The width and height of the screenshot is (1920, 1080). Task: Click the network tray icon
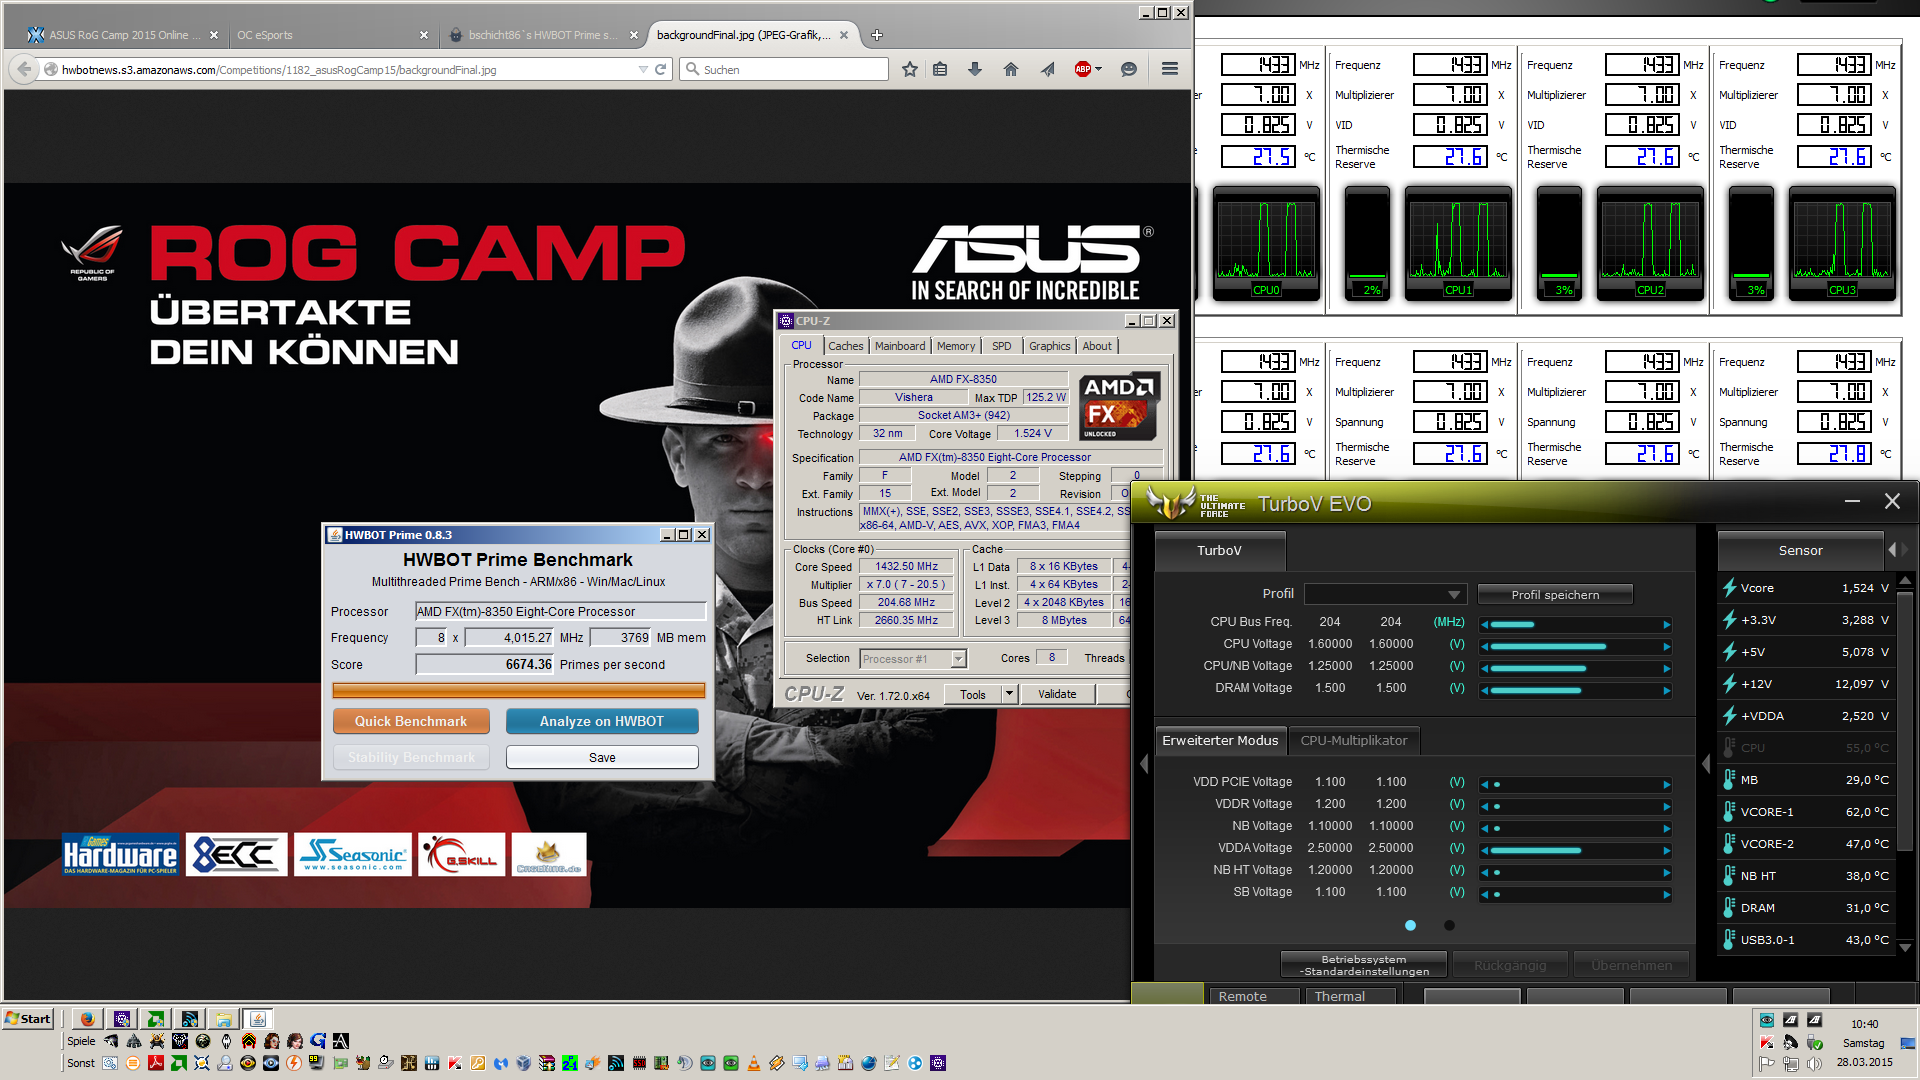tap(1790, 1064)
